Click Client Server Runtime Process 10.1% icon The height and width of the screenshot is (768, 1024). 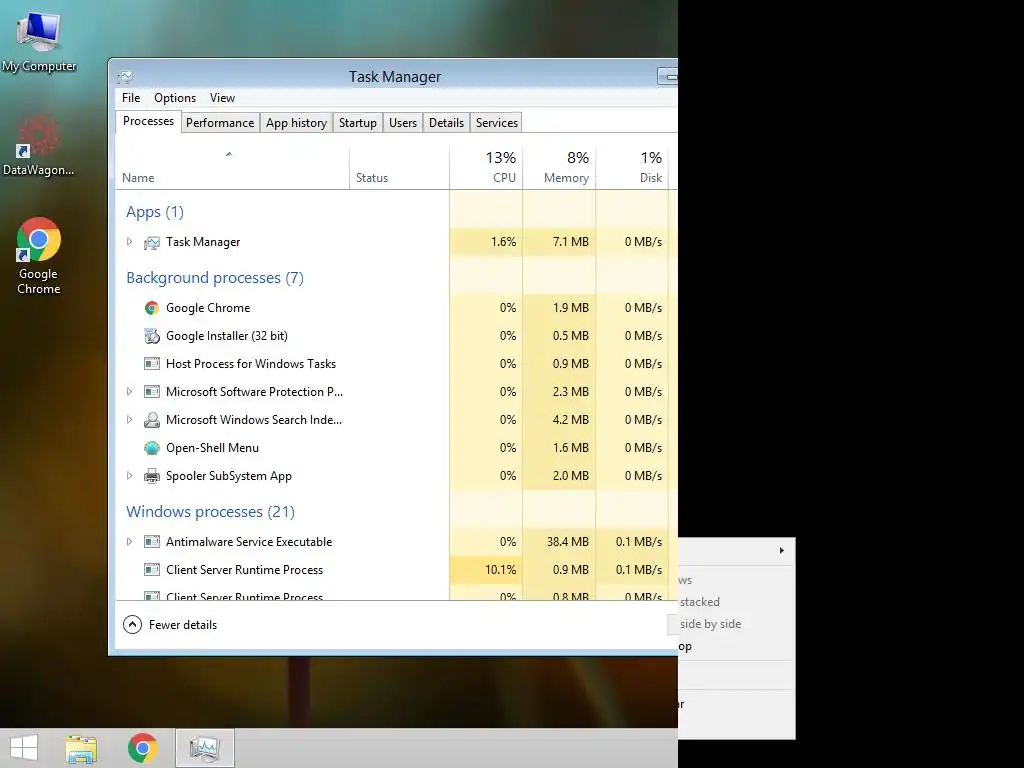click(152, 570)
